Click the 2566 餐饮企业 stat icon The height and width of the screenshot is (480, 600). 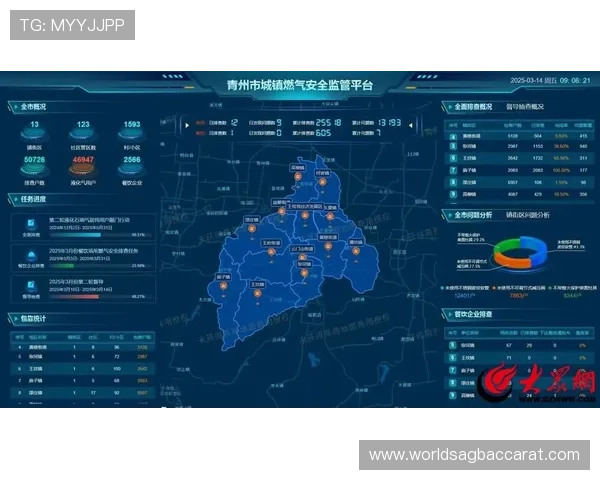click(132, 170)
